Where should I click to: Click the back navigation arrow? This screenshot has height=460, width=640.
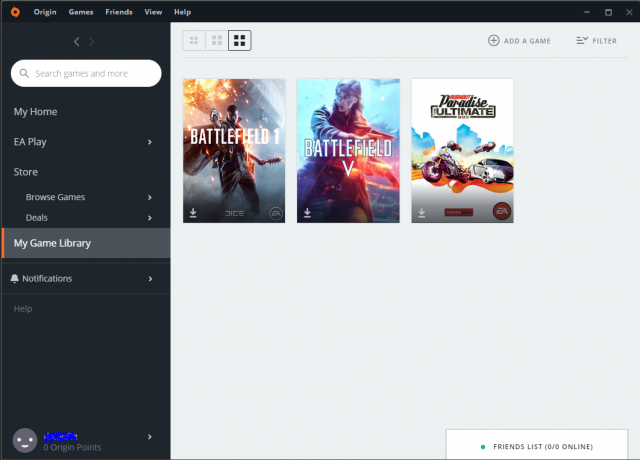(78, 42)
